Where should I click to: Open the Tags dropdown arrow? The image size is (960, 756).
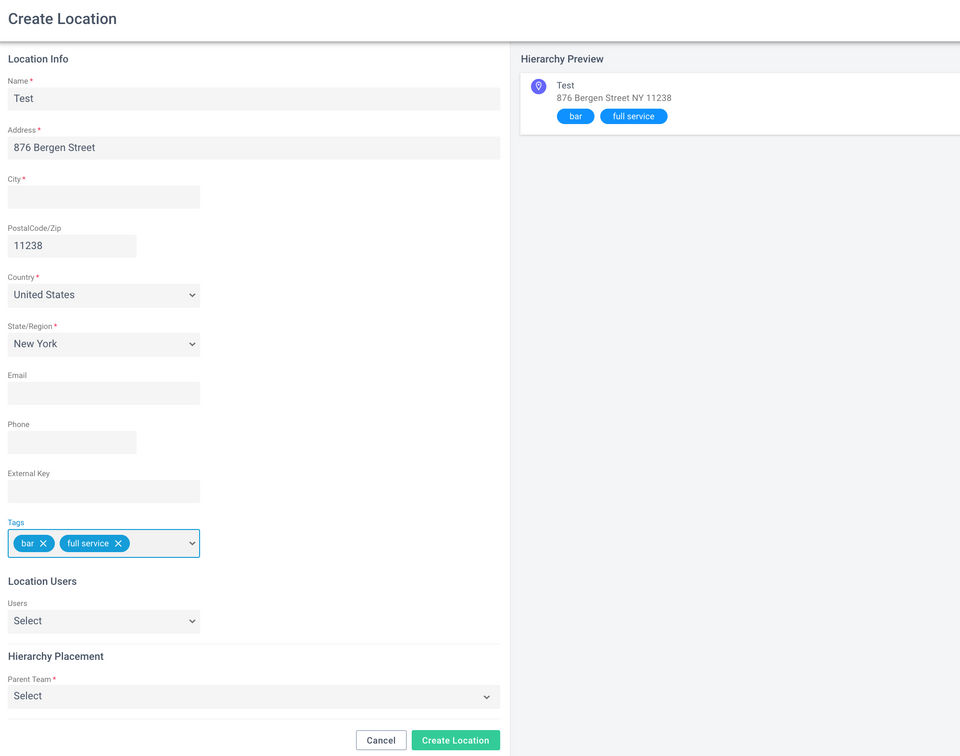pyautogui.click(x=192, y=544)
